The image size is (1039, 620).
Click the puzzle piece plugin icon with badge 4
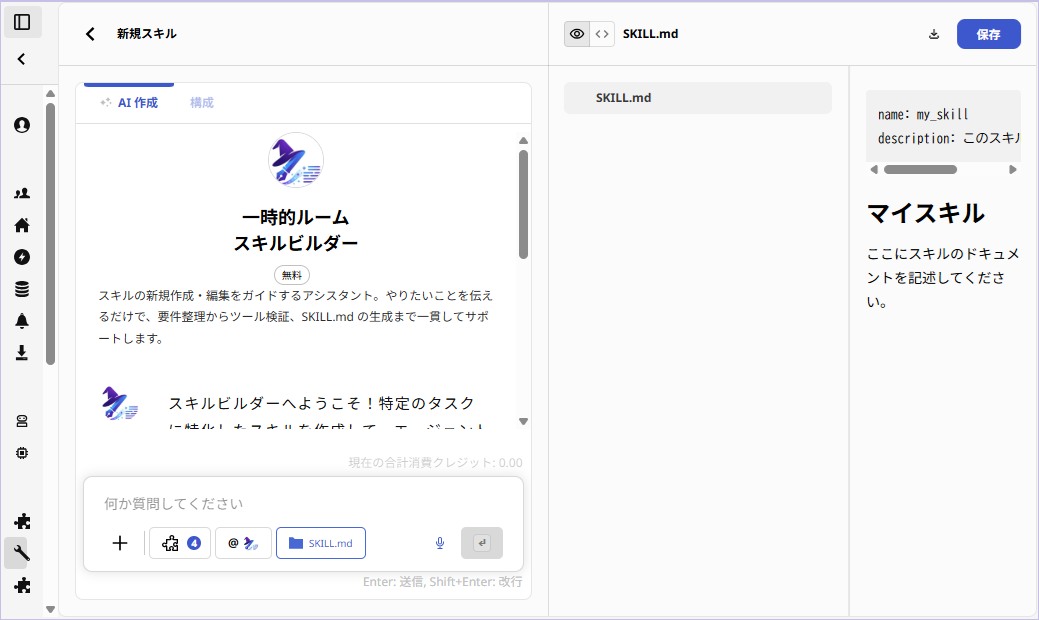[x=180, y=542]
